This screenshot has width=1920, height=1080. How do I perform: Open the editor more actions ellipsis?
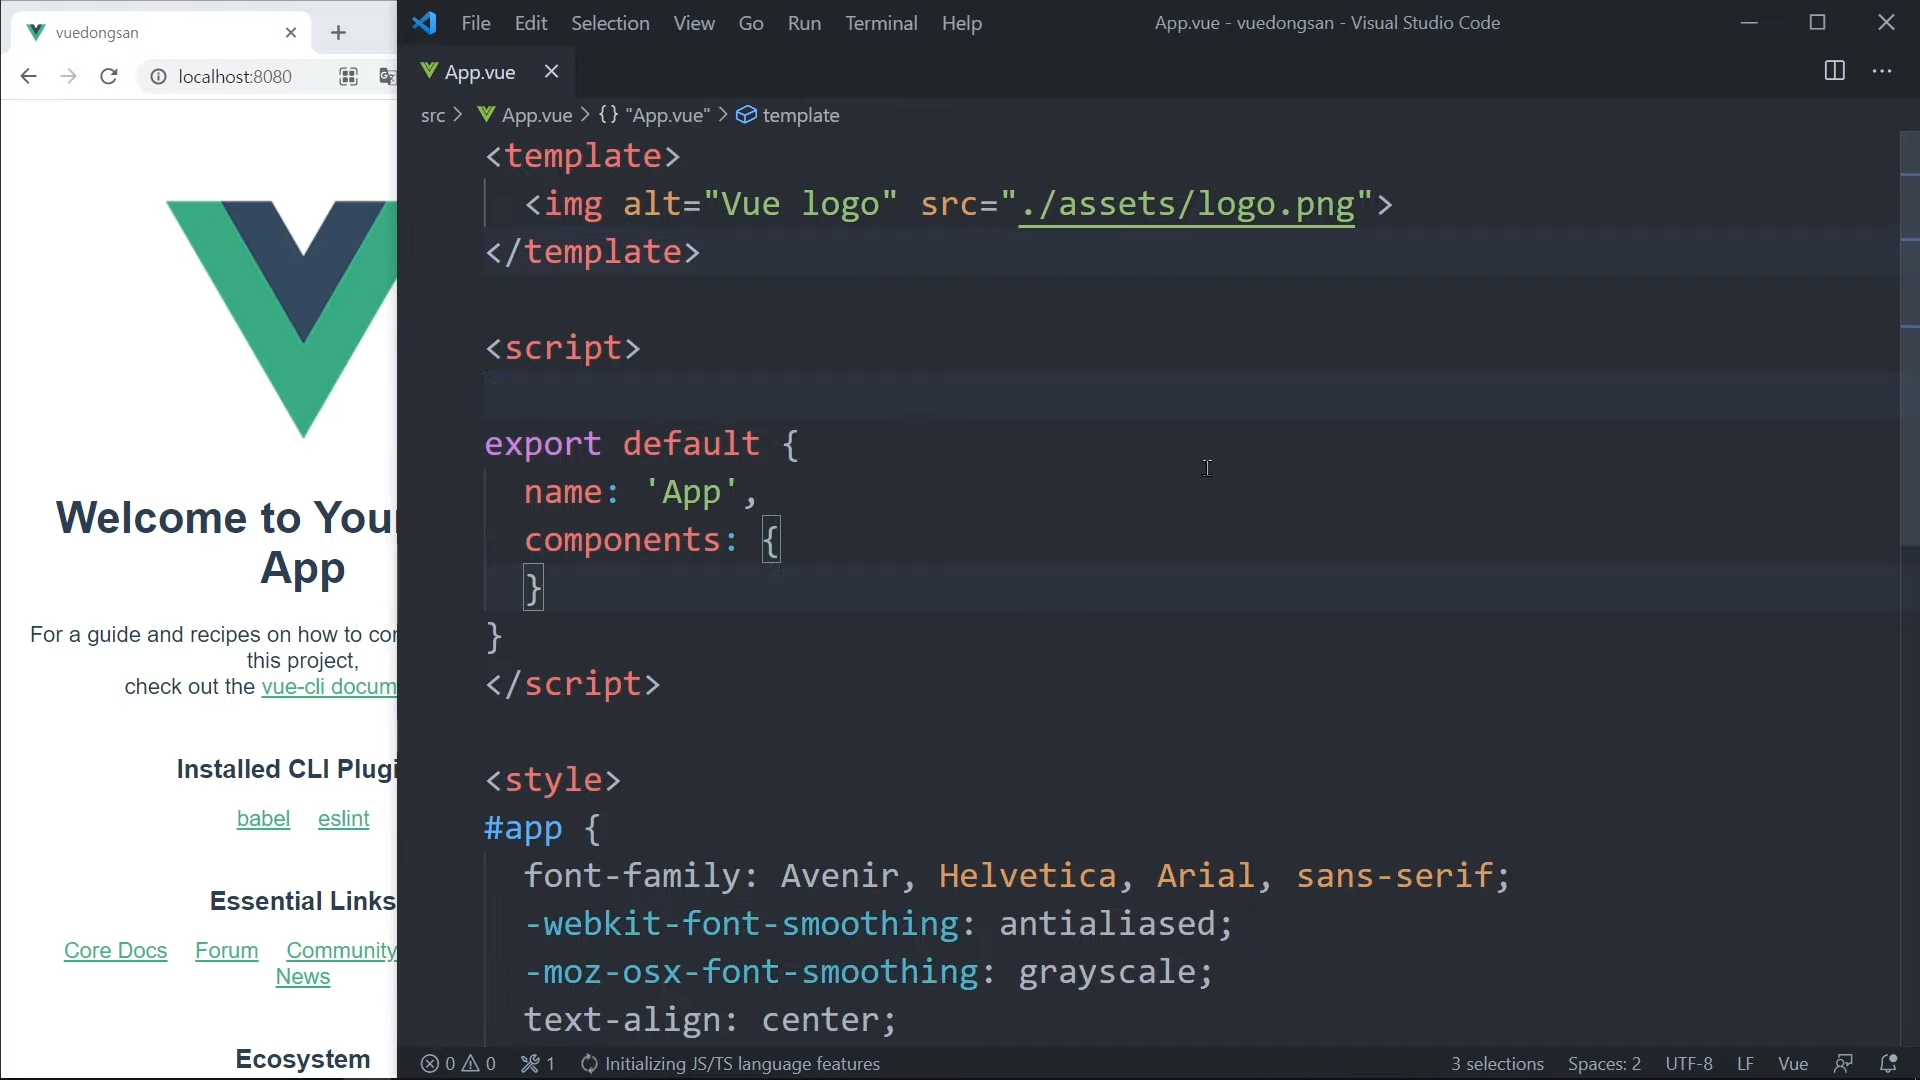[x=1882, y=71]
